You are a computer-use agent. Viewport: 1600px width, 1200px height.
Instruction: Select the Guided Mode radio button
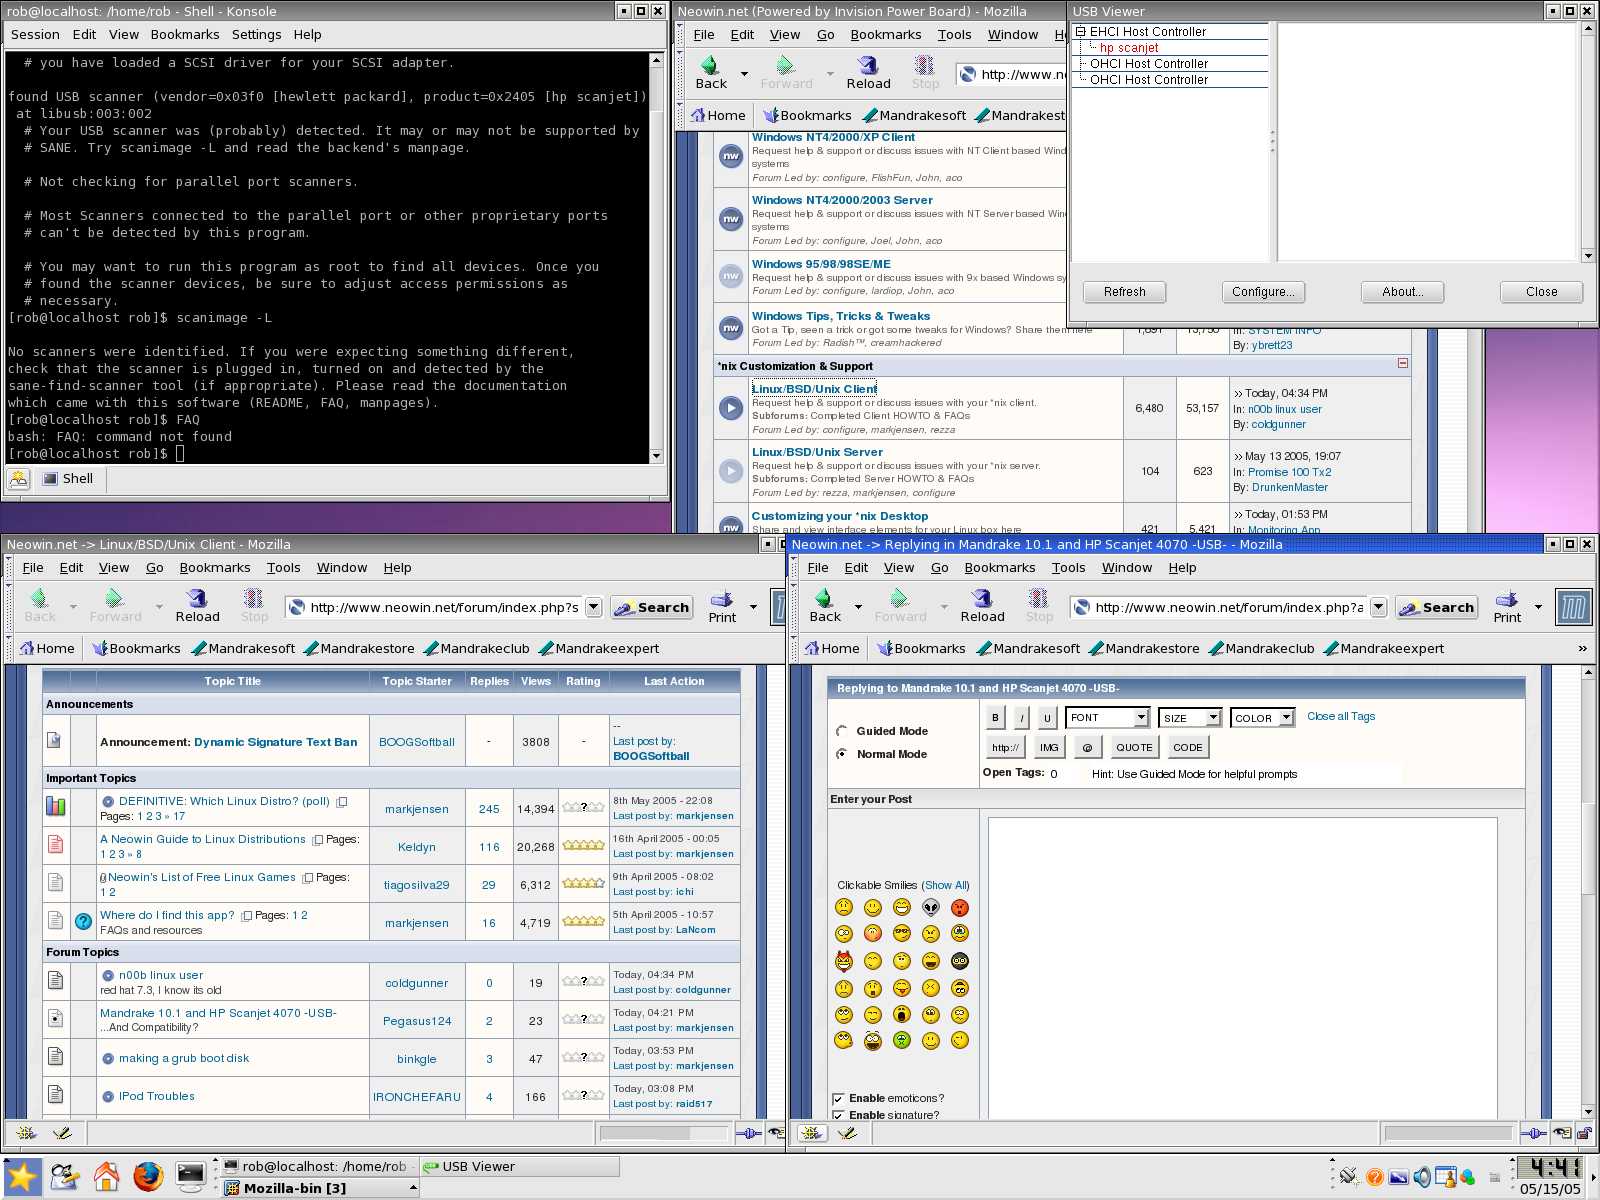pos(841,730)
